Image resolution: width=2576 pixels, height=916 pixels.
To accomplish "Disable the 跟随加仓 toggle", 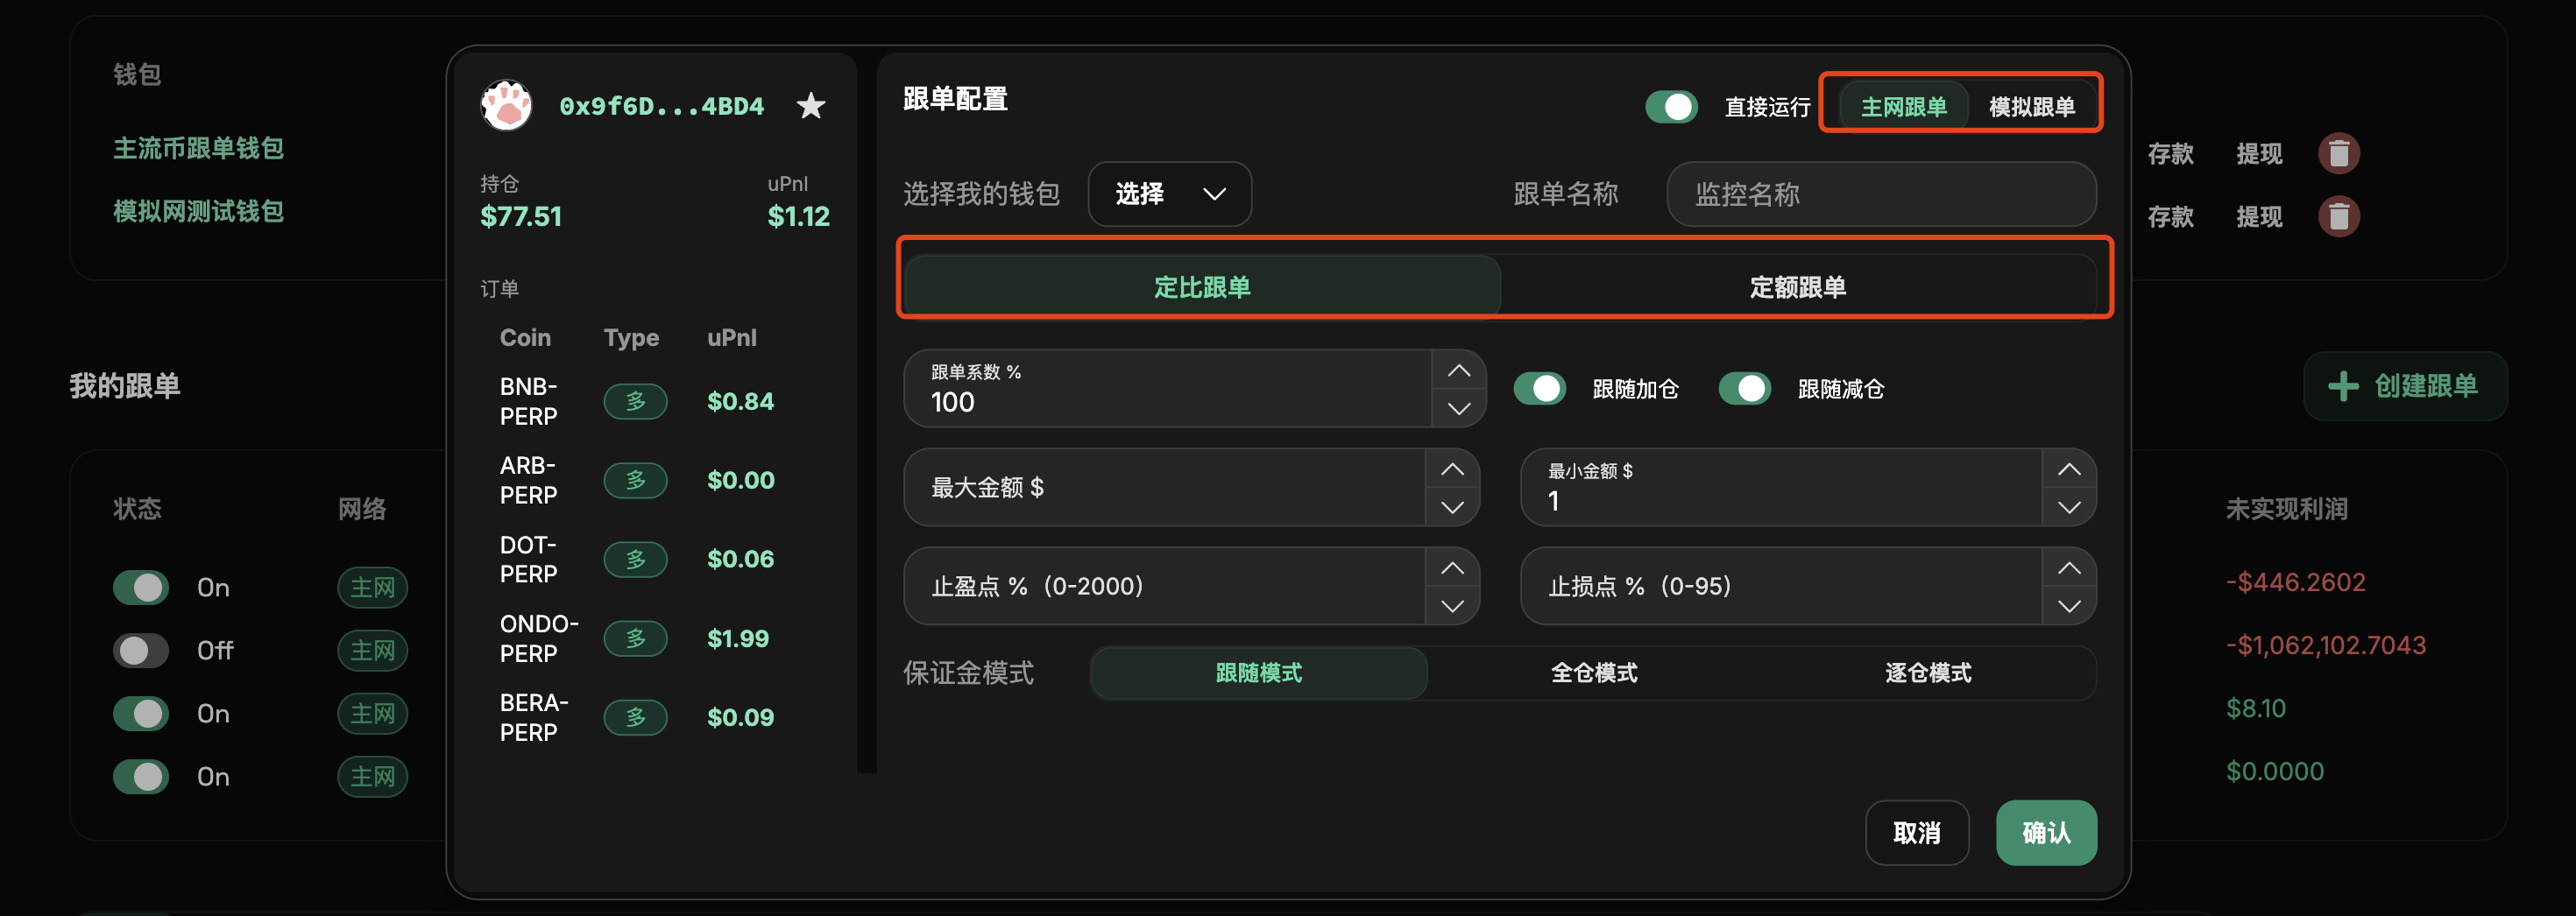I will tap(1539, 388).
